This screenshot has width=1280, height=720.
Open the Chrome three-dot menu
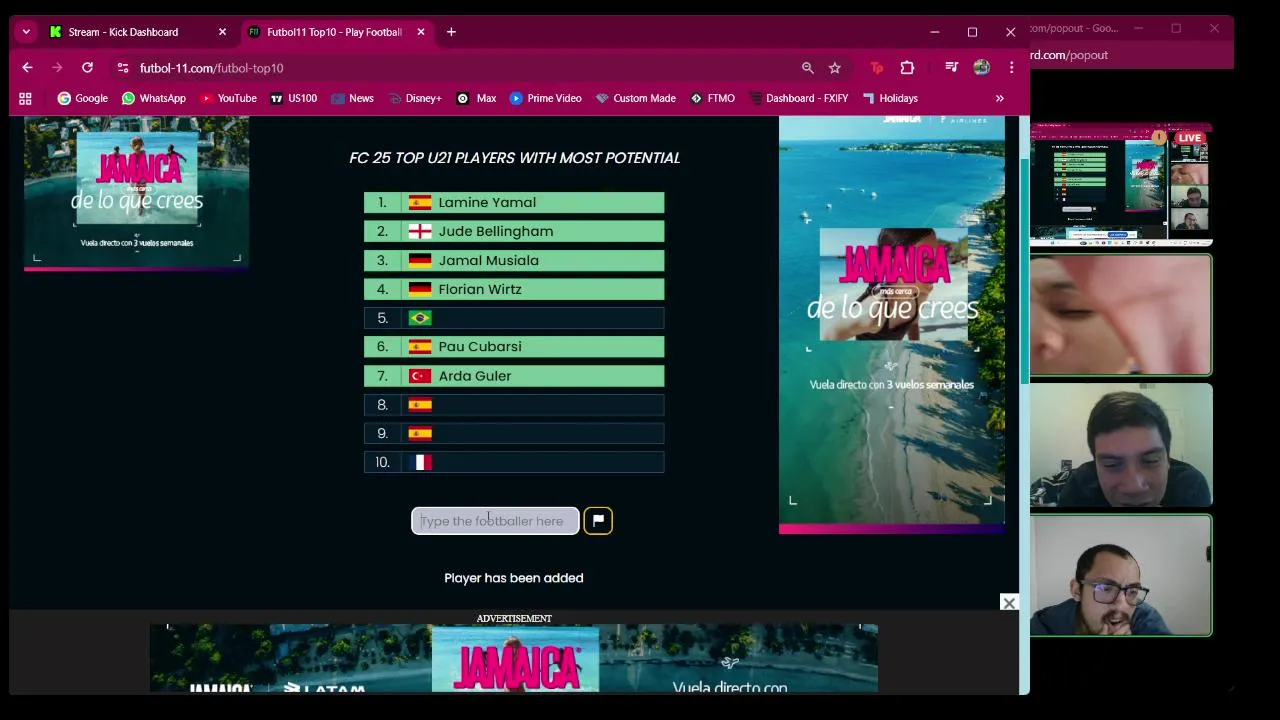1011,68
